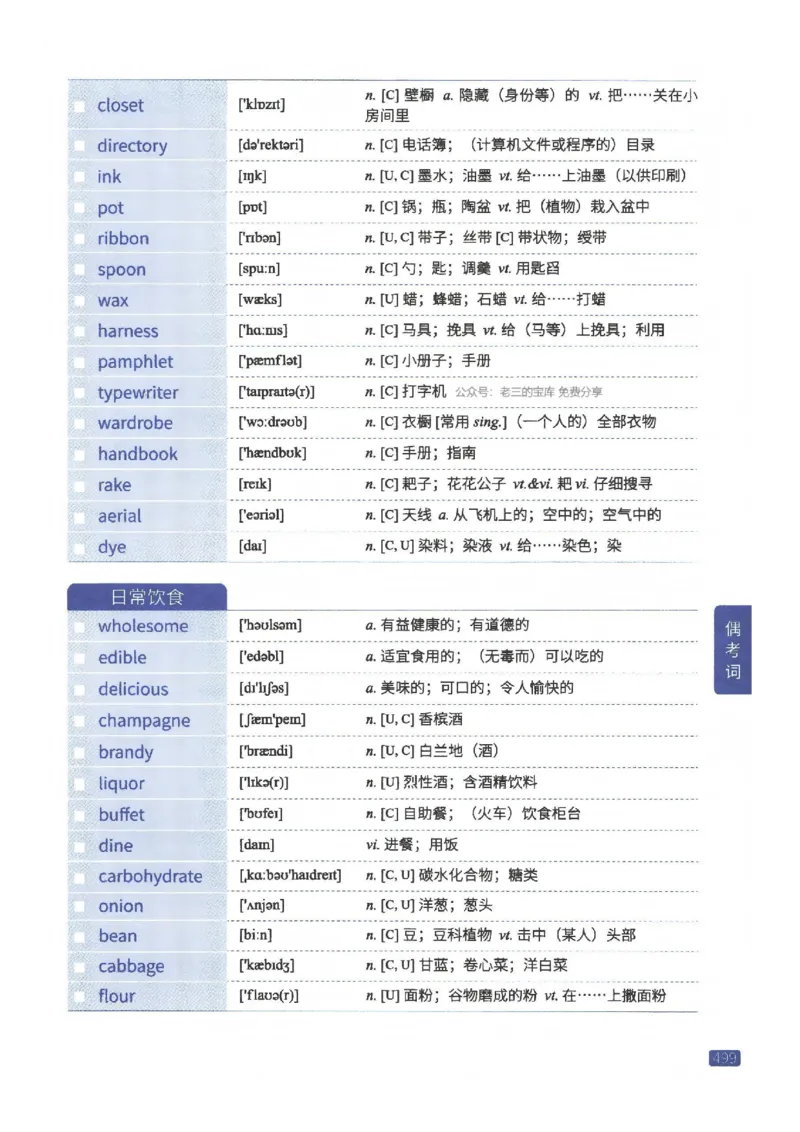Click the phonetic transcription of "spoon"
This screenshot has width=800, height=1132.
[x=256, y=269]
